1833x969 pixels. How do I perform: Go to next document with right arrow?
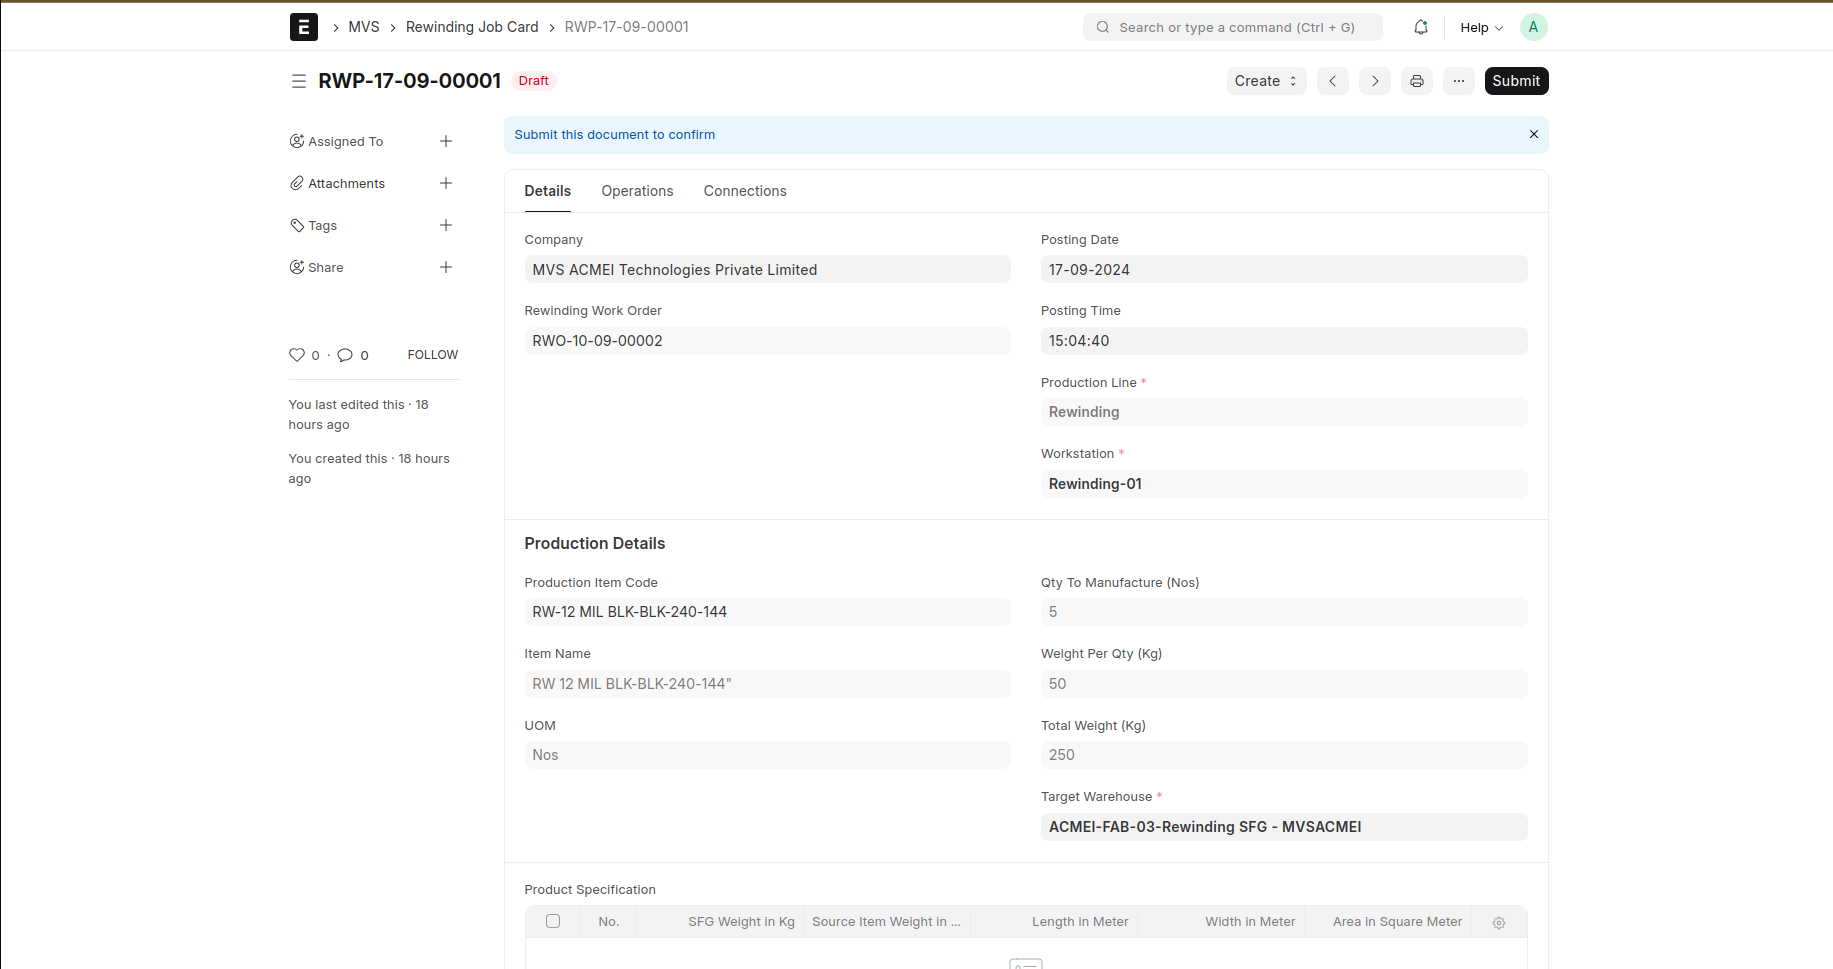(1375, 81)
